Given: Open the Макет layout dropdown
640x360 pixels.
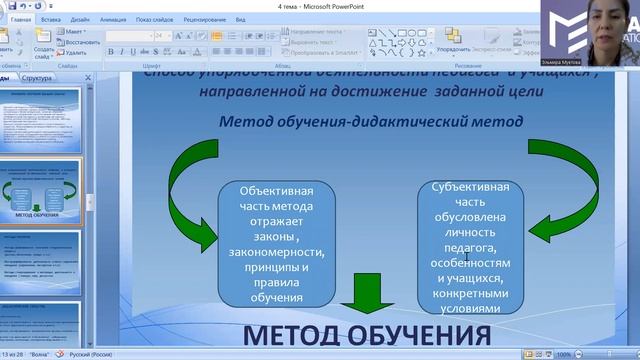Looking at the screenshot, I should point(72,31).
